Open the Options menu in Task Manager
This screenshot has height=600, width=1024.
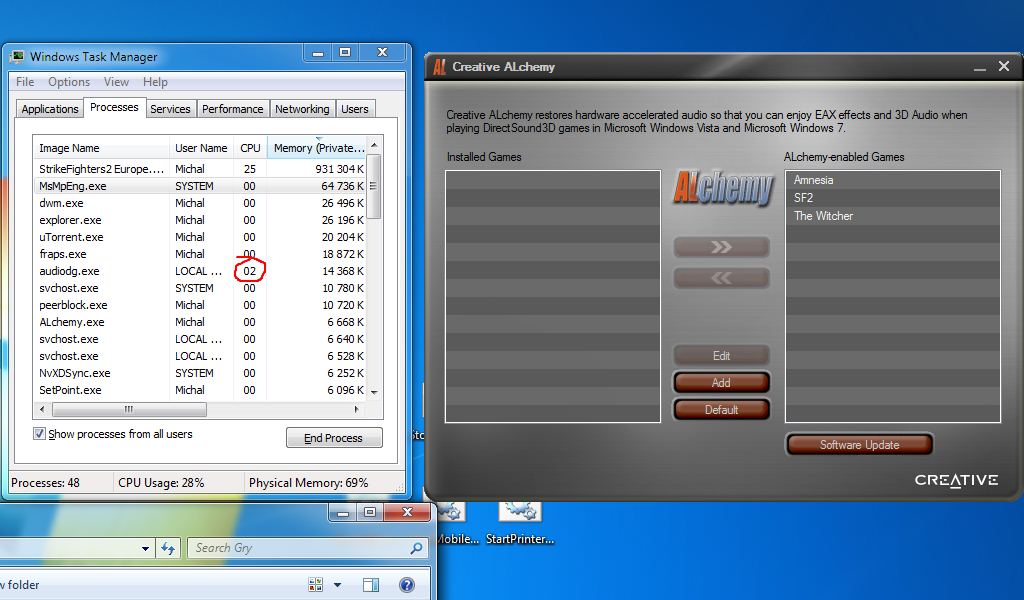pyautogui.click(x=69, y=82)
